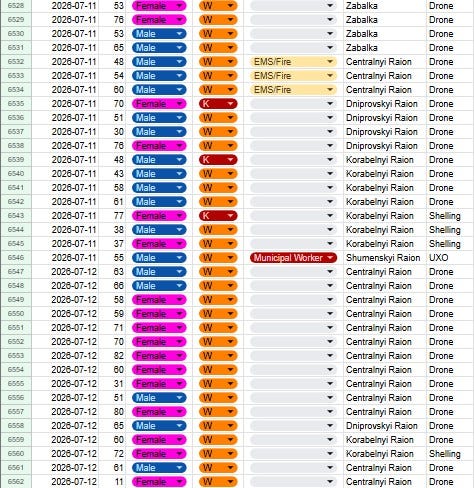Click the UXO cell in row 6546
Viewport: 474px width, 488px height.
[450, 258]
